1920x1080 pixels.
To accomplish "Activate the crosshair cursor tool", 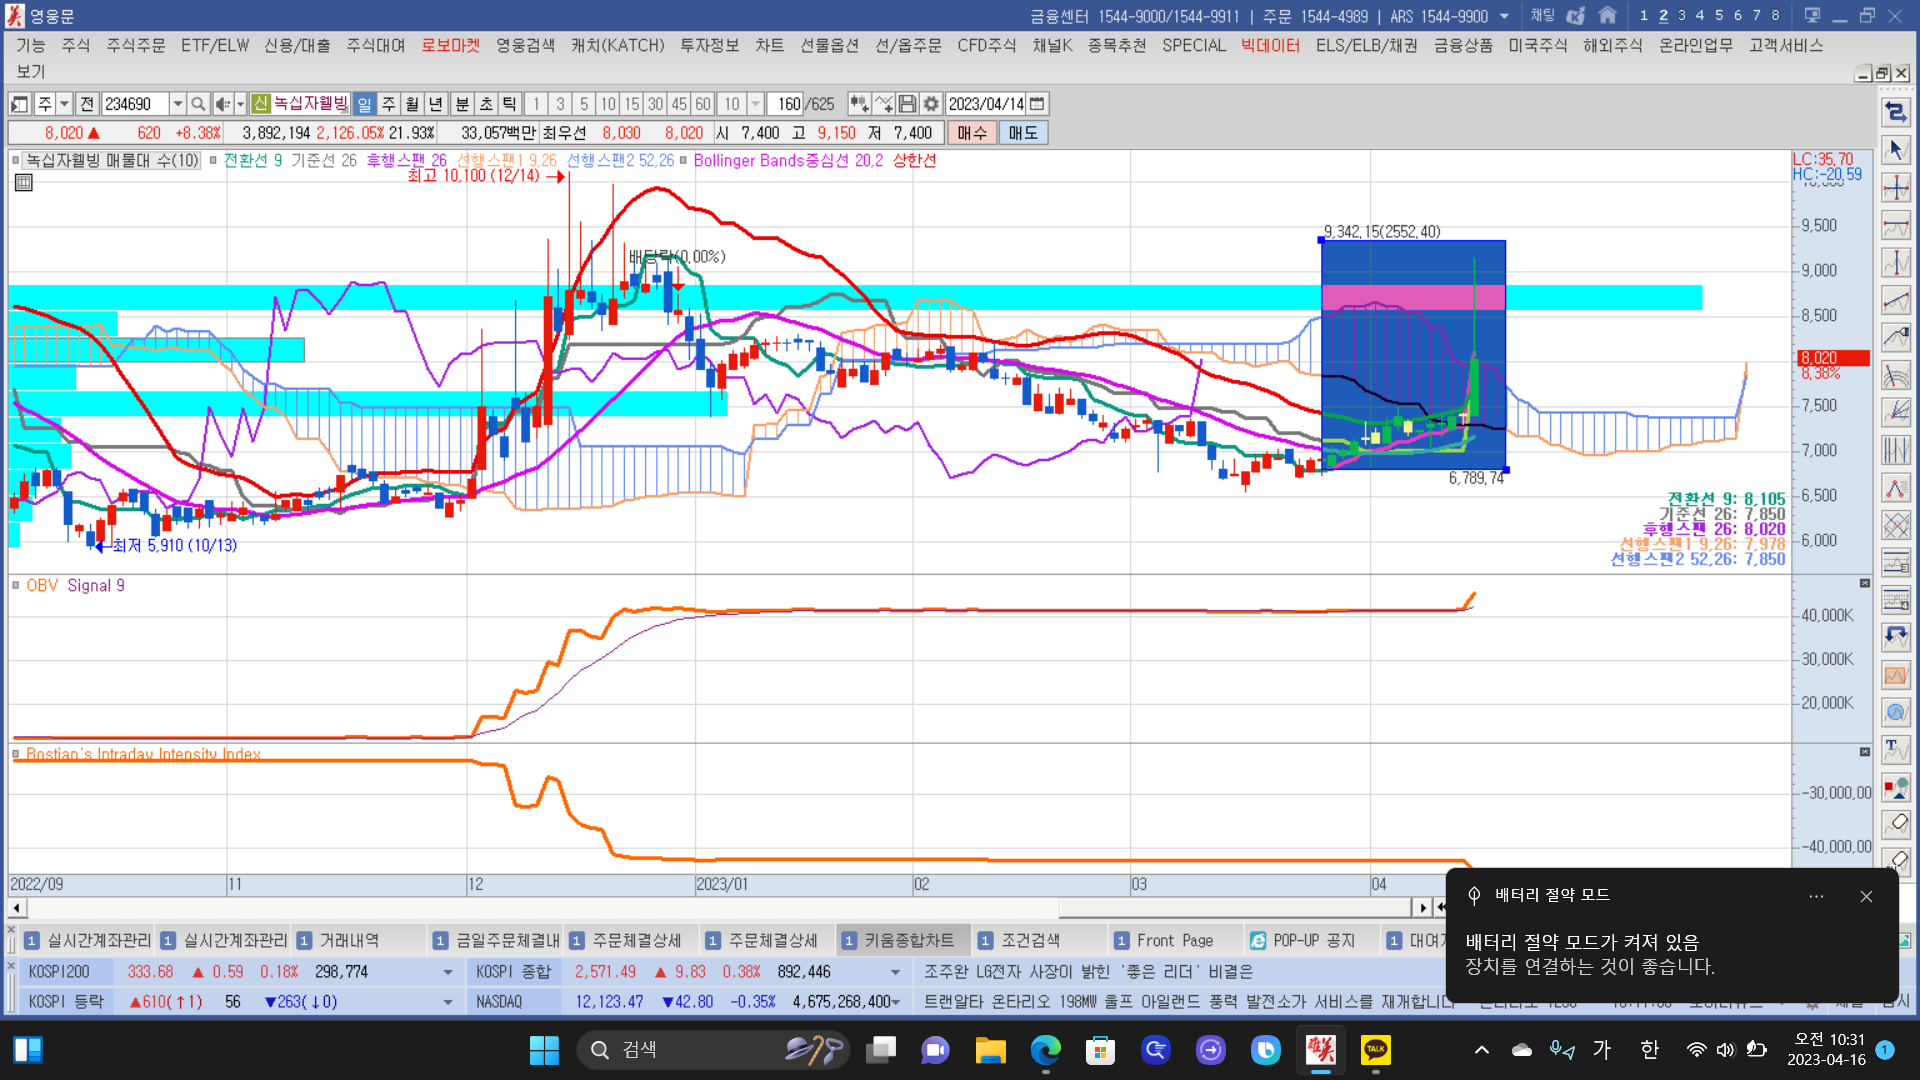I will (1895, 188).
